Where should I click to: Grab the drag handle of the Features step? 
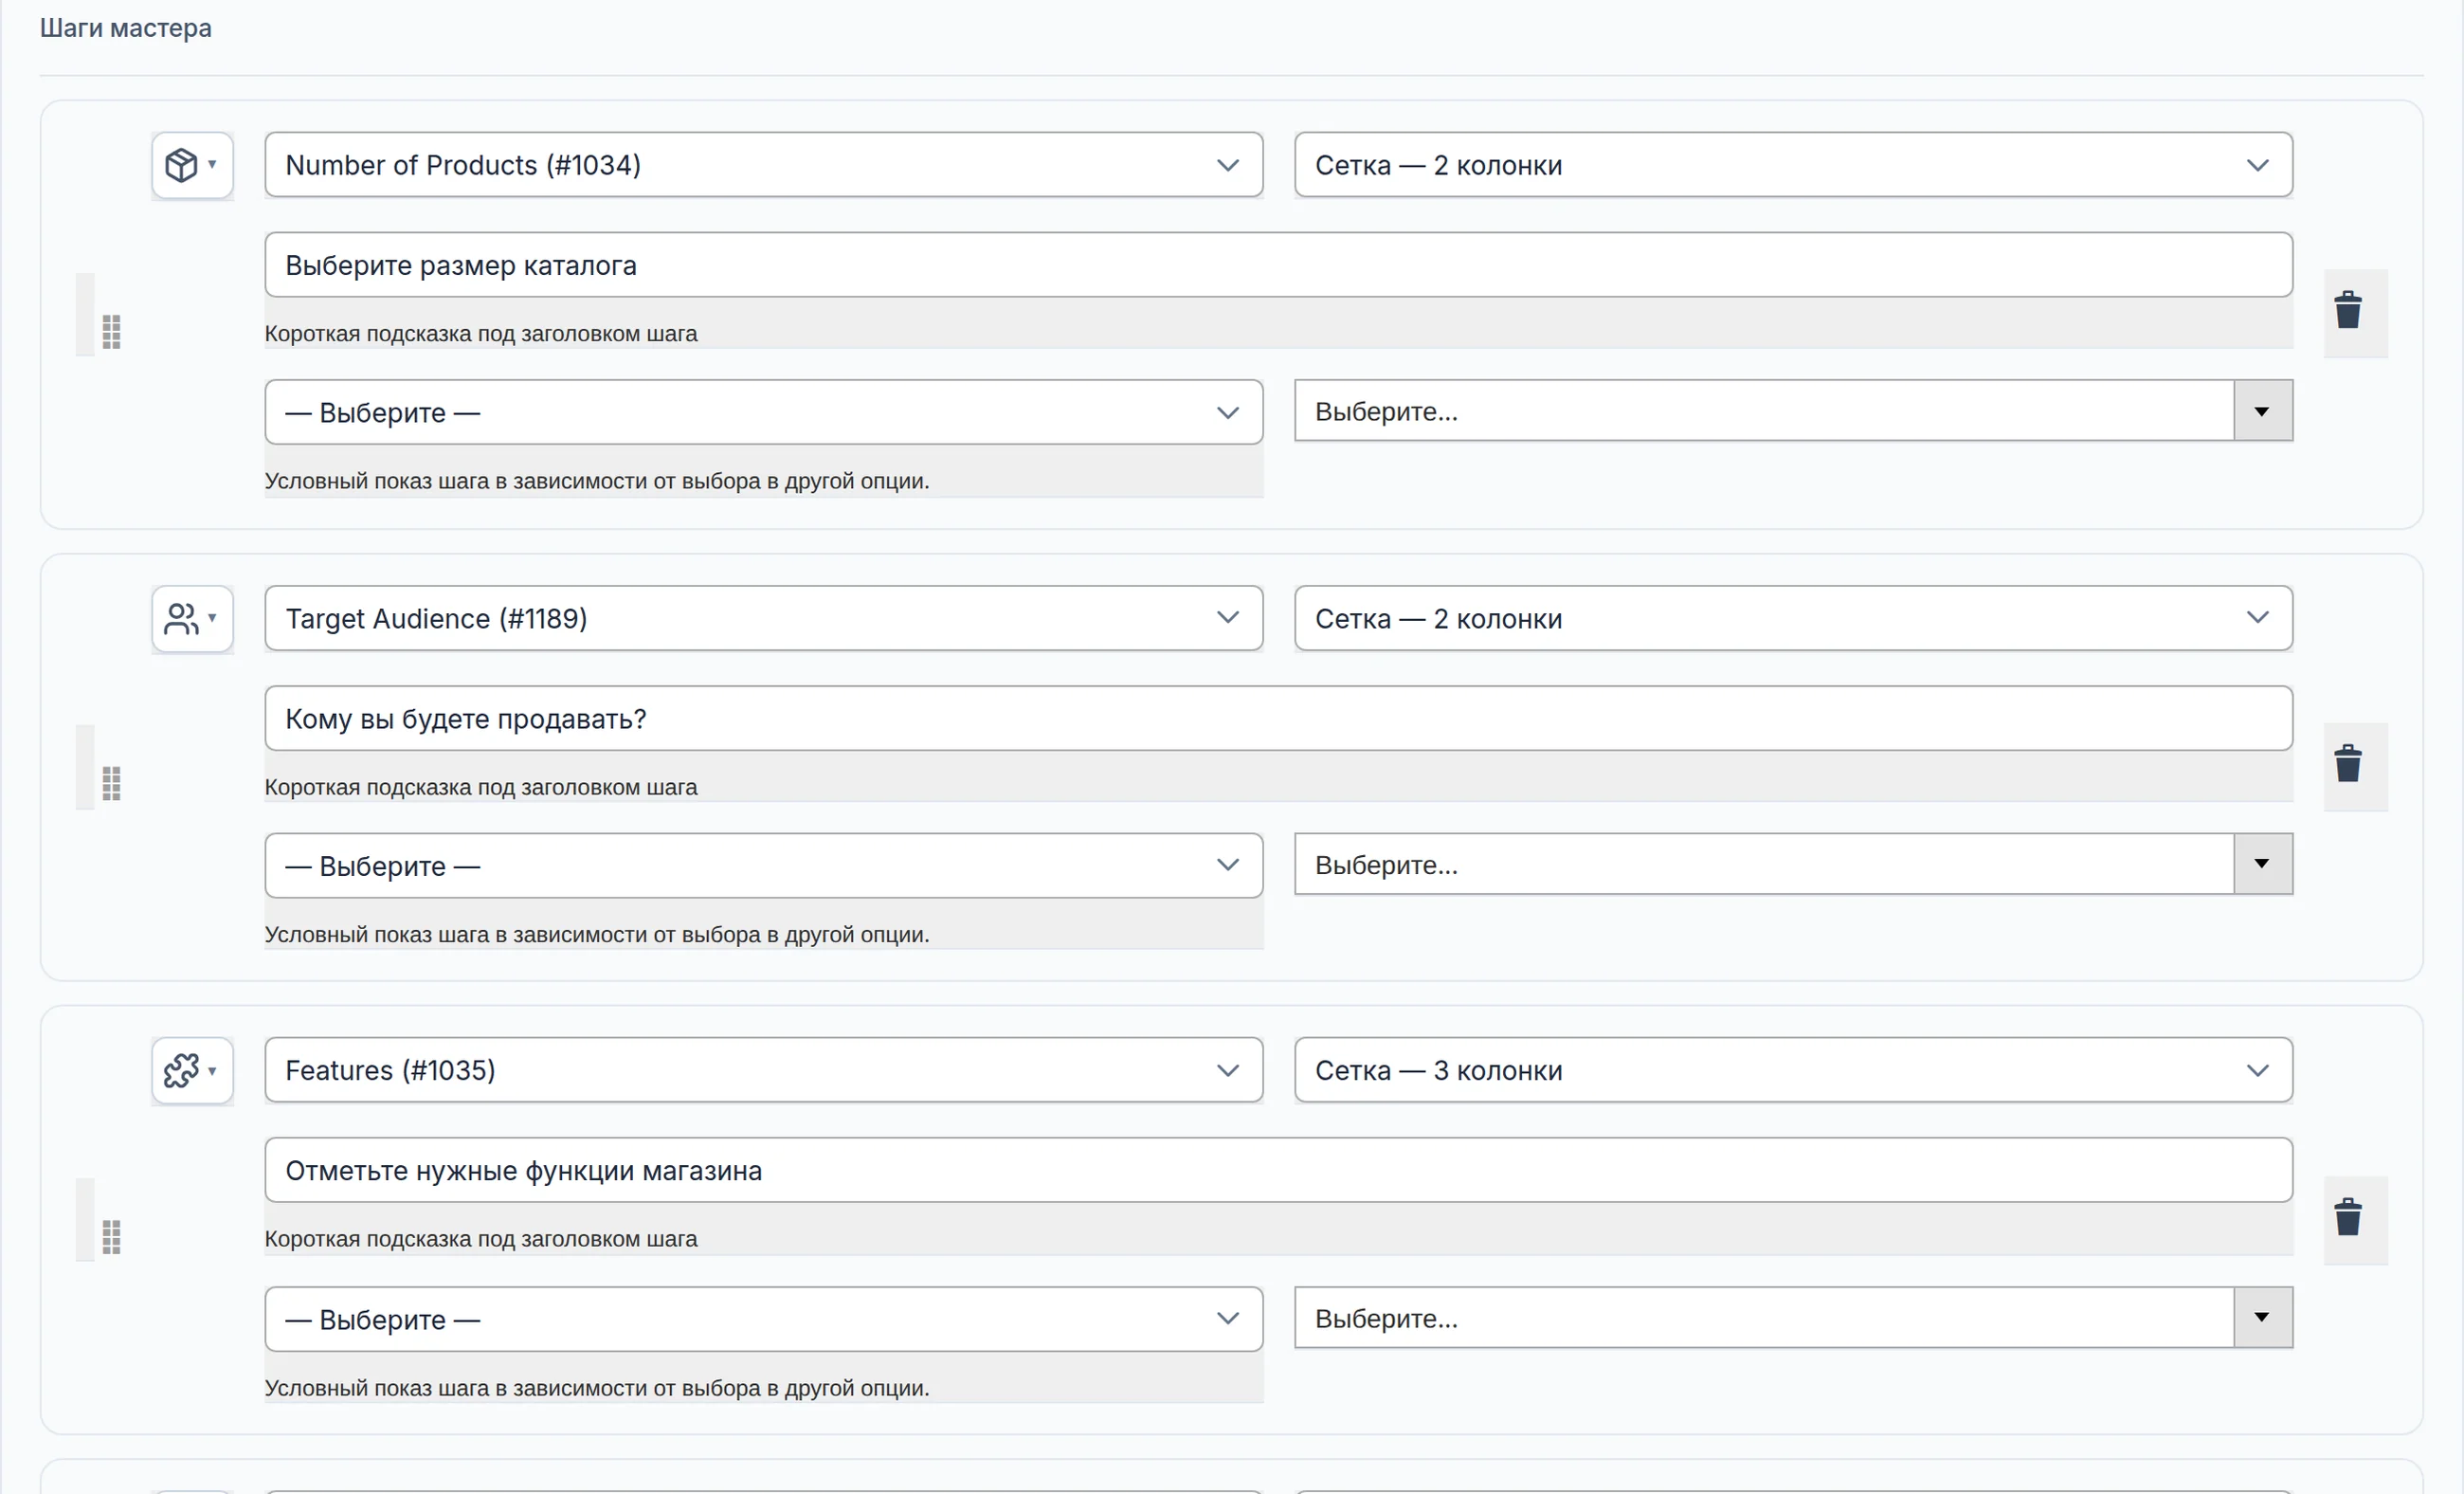[111, 1237]
